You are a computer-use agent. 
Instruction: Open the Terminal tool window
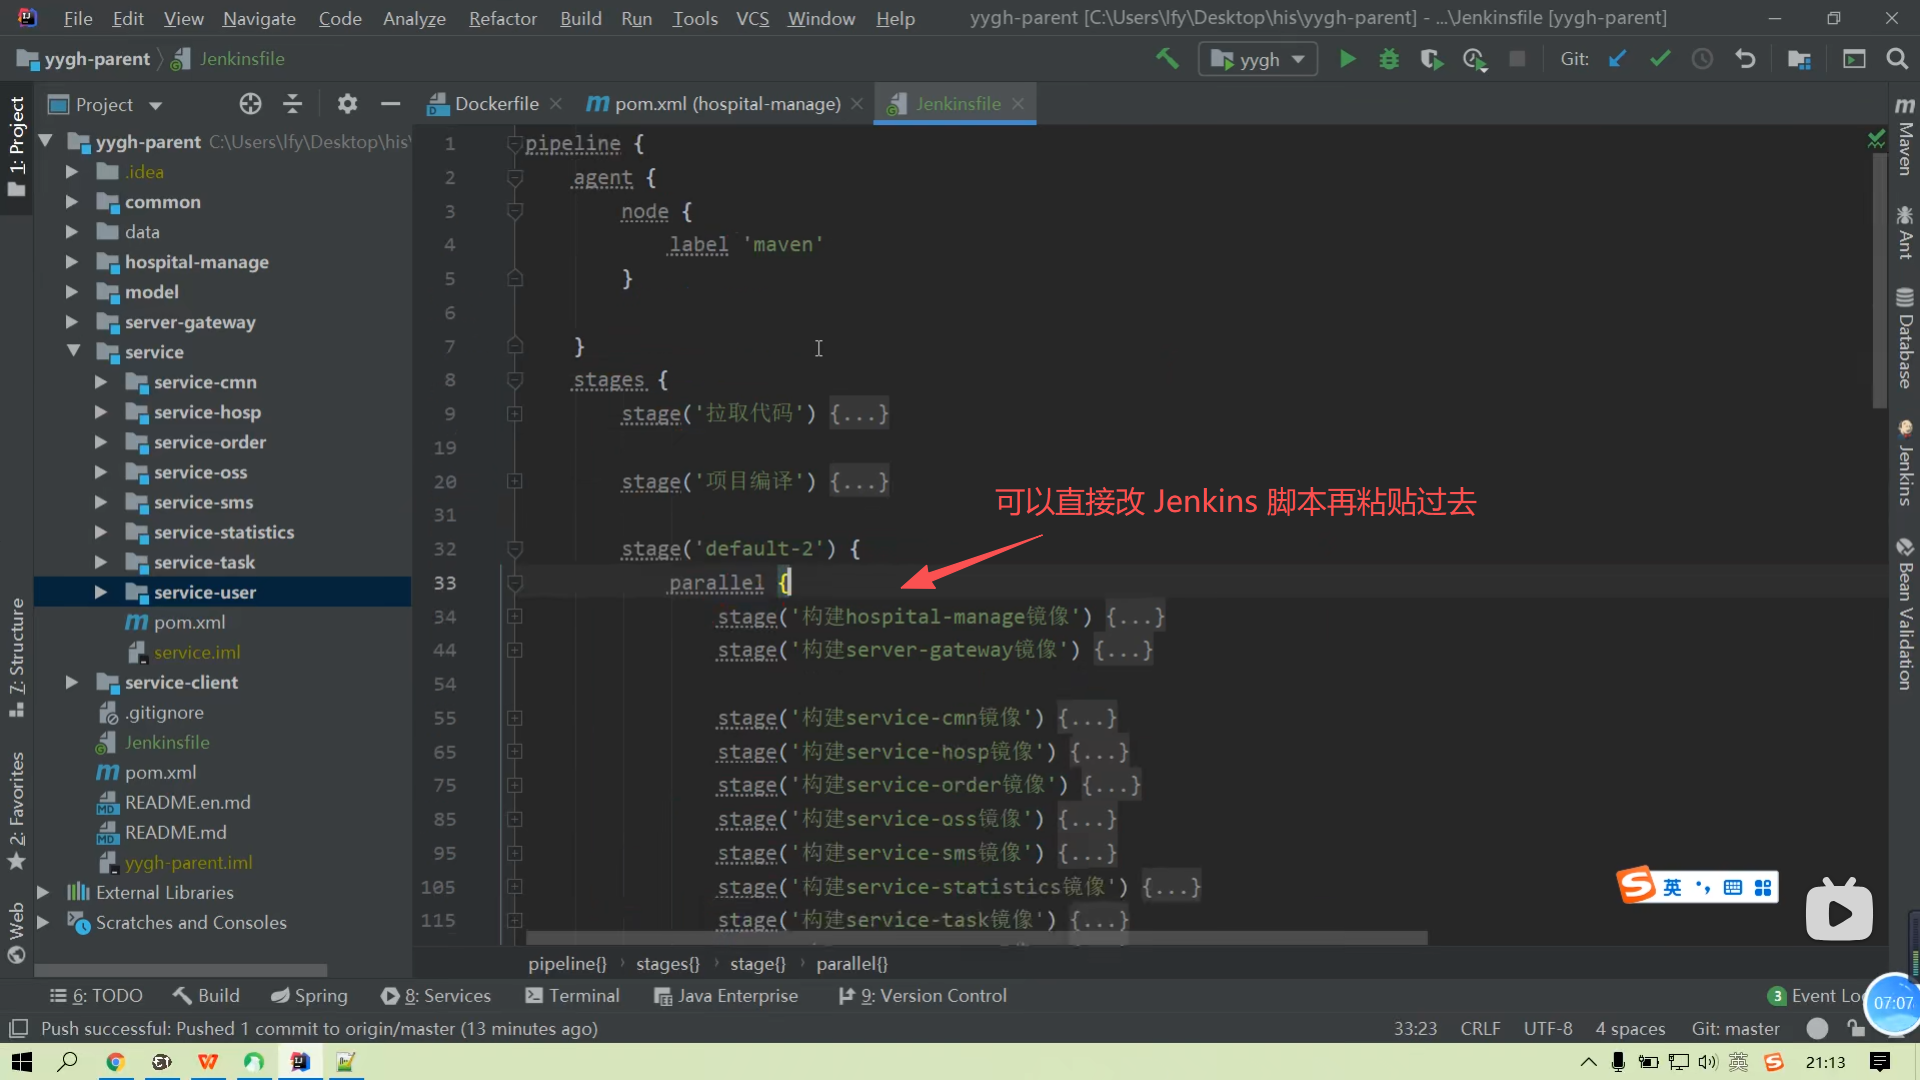tap(572, 996)
